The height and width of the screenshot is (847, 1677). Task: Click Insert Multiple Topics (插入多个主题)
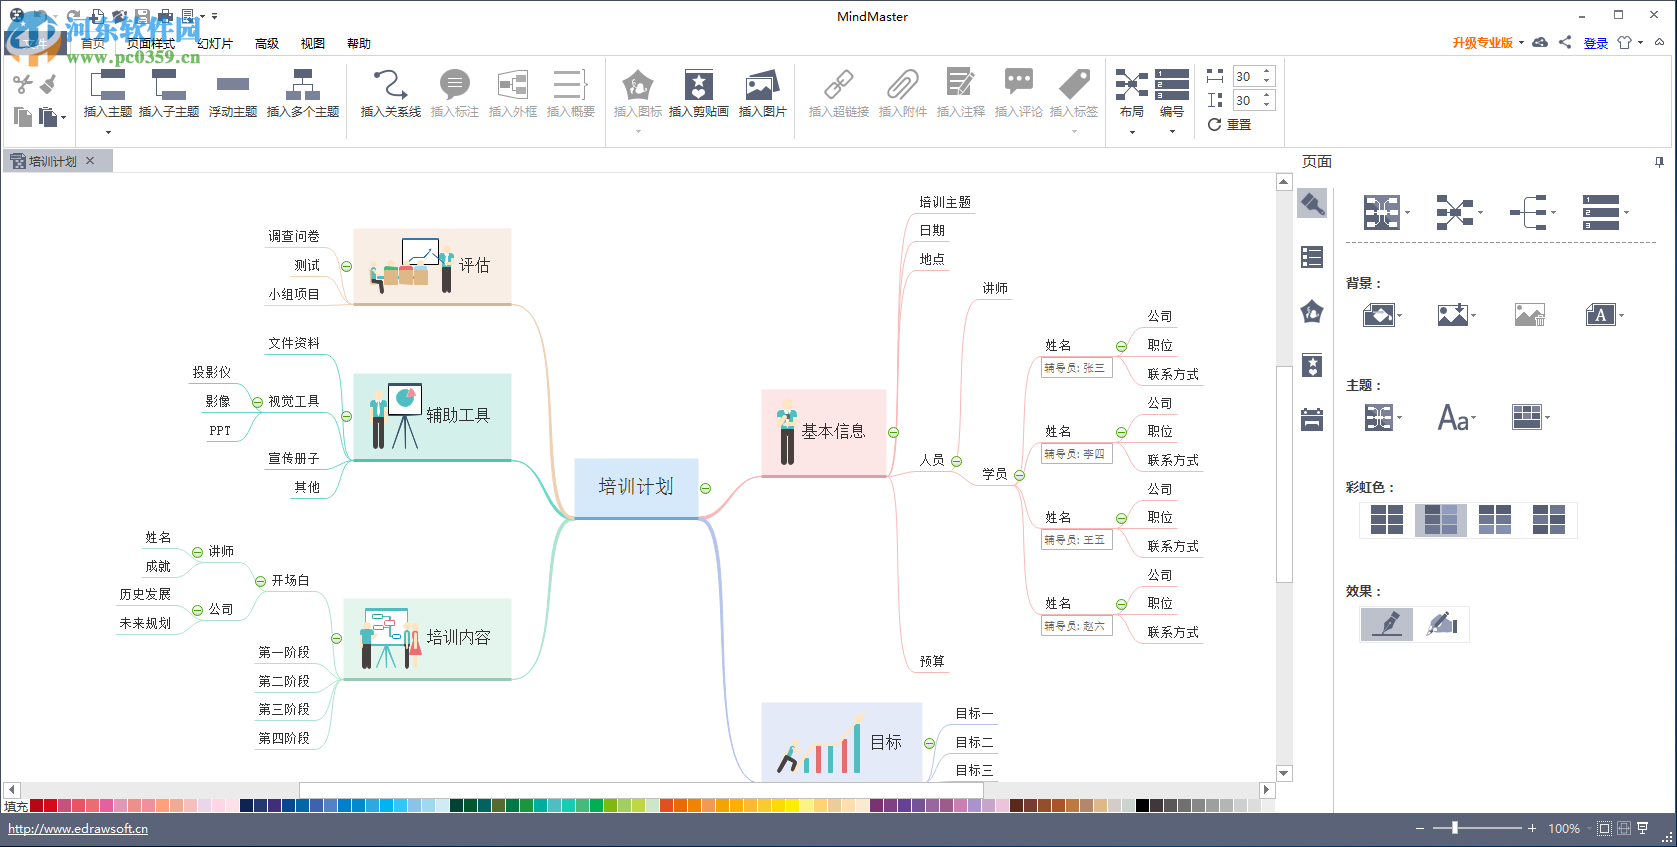pos(302,94)
